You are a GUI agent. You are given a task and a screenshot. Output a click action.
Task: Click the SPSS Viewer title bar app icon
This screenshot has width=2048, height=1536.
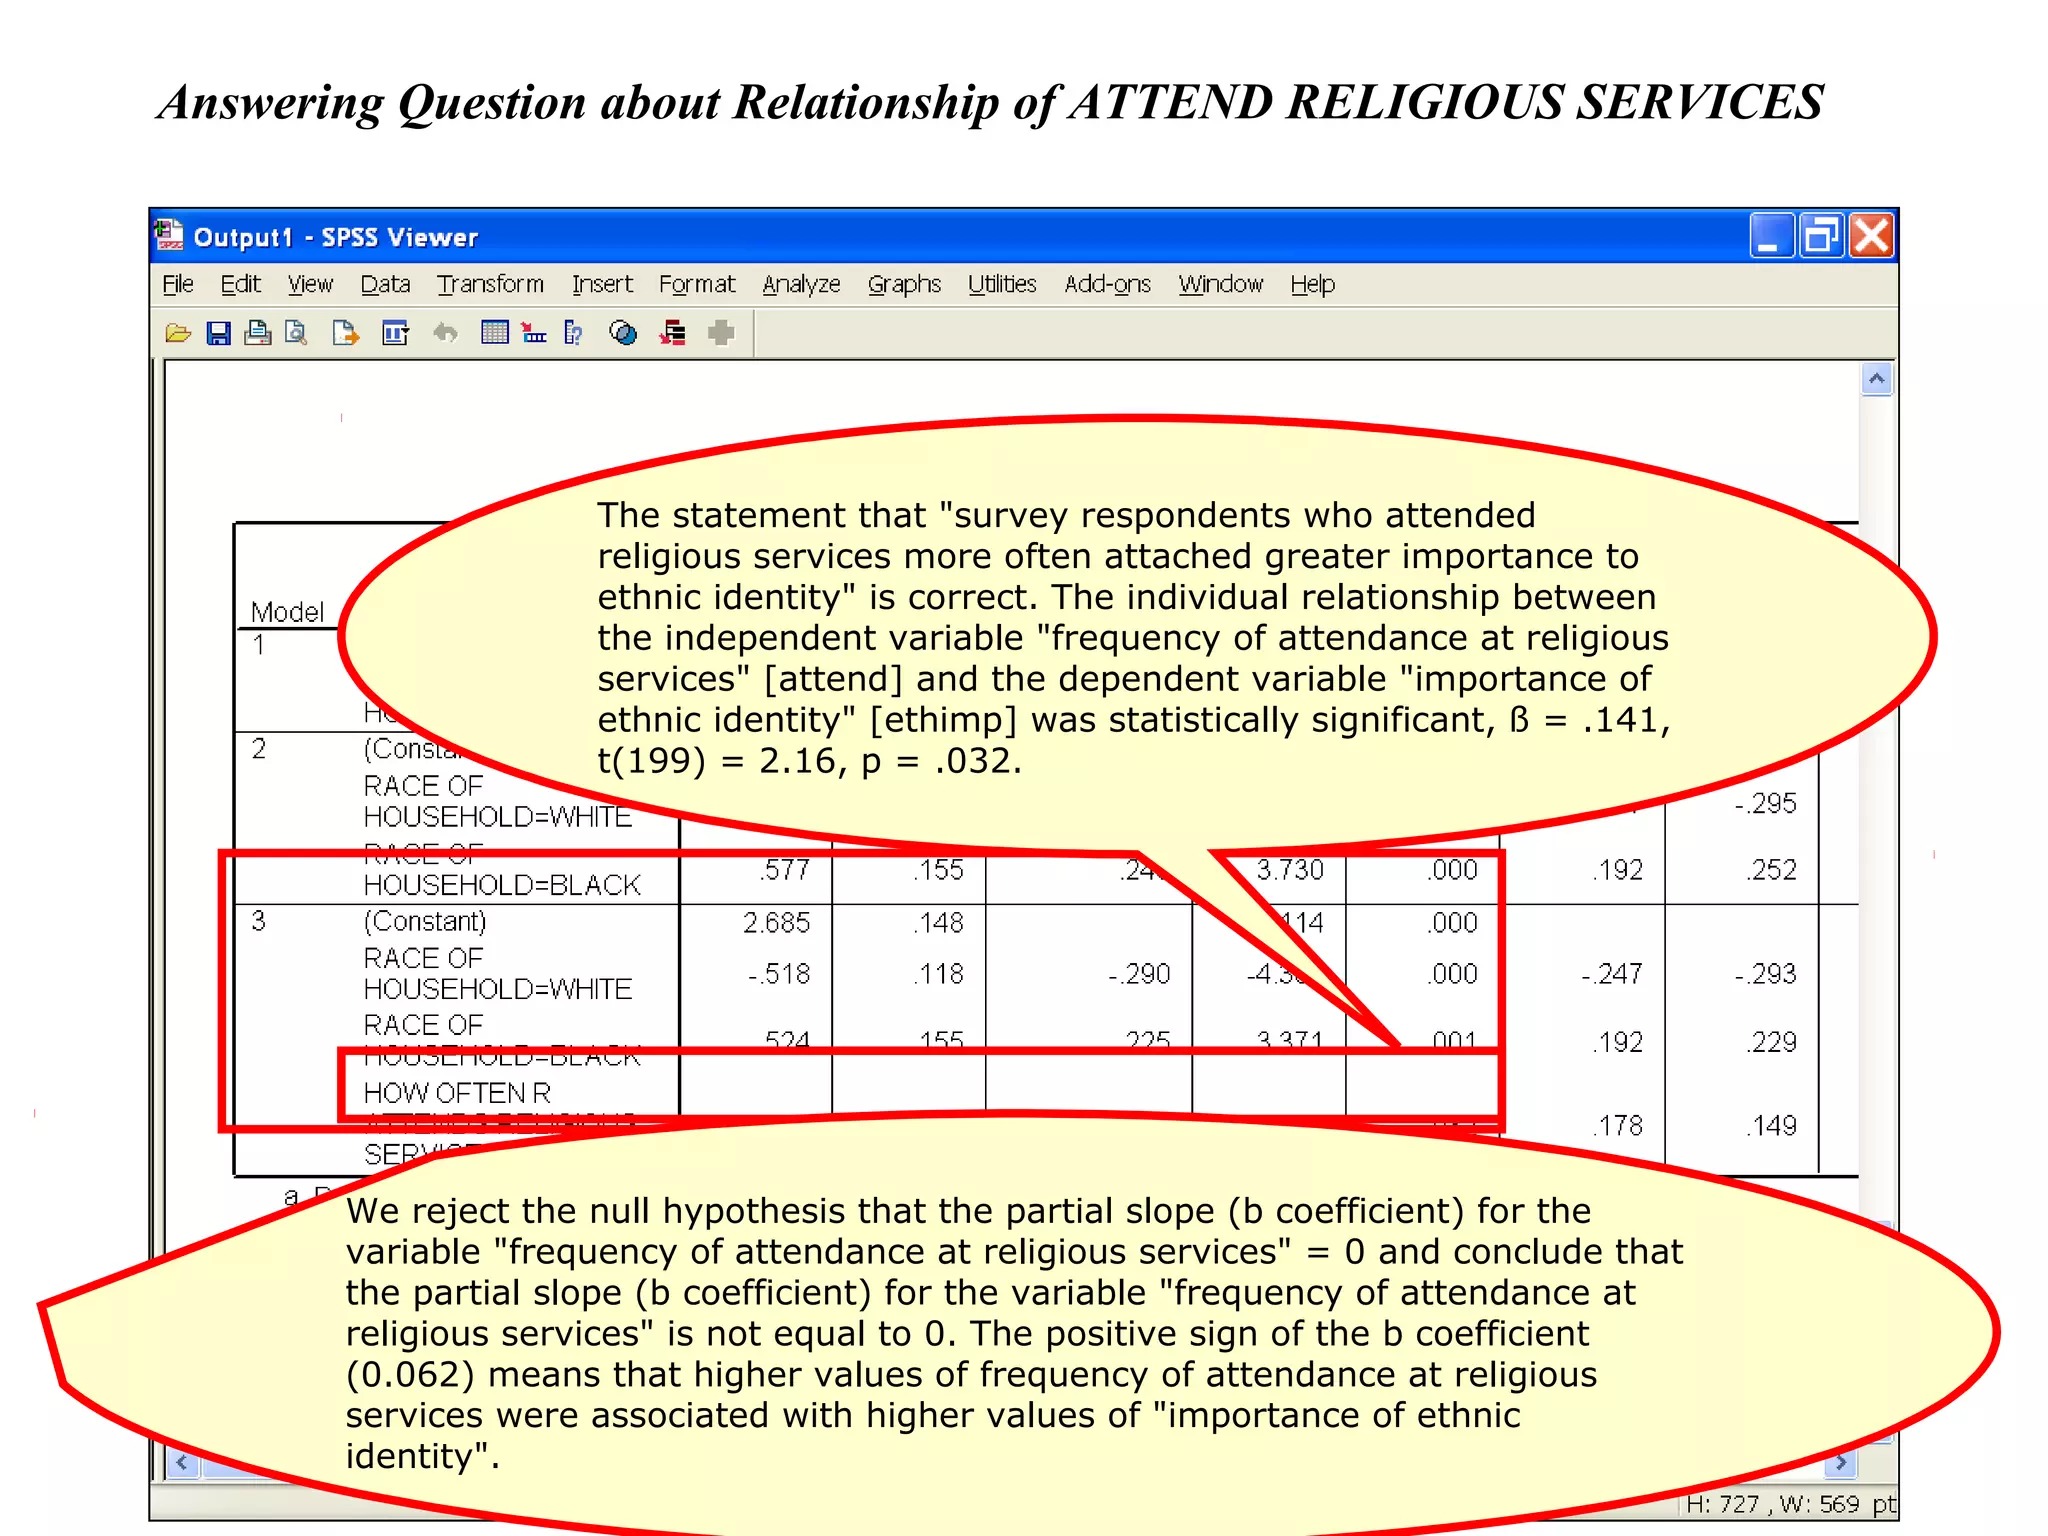click(169, 235)
